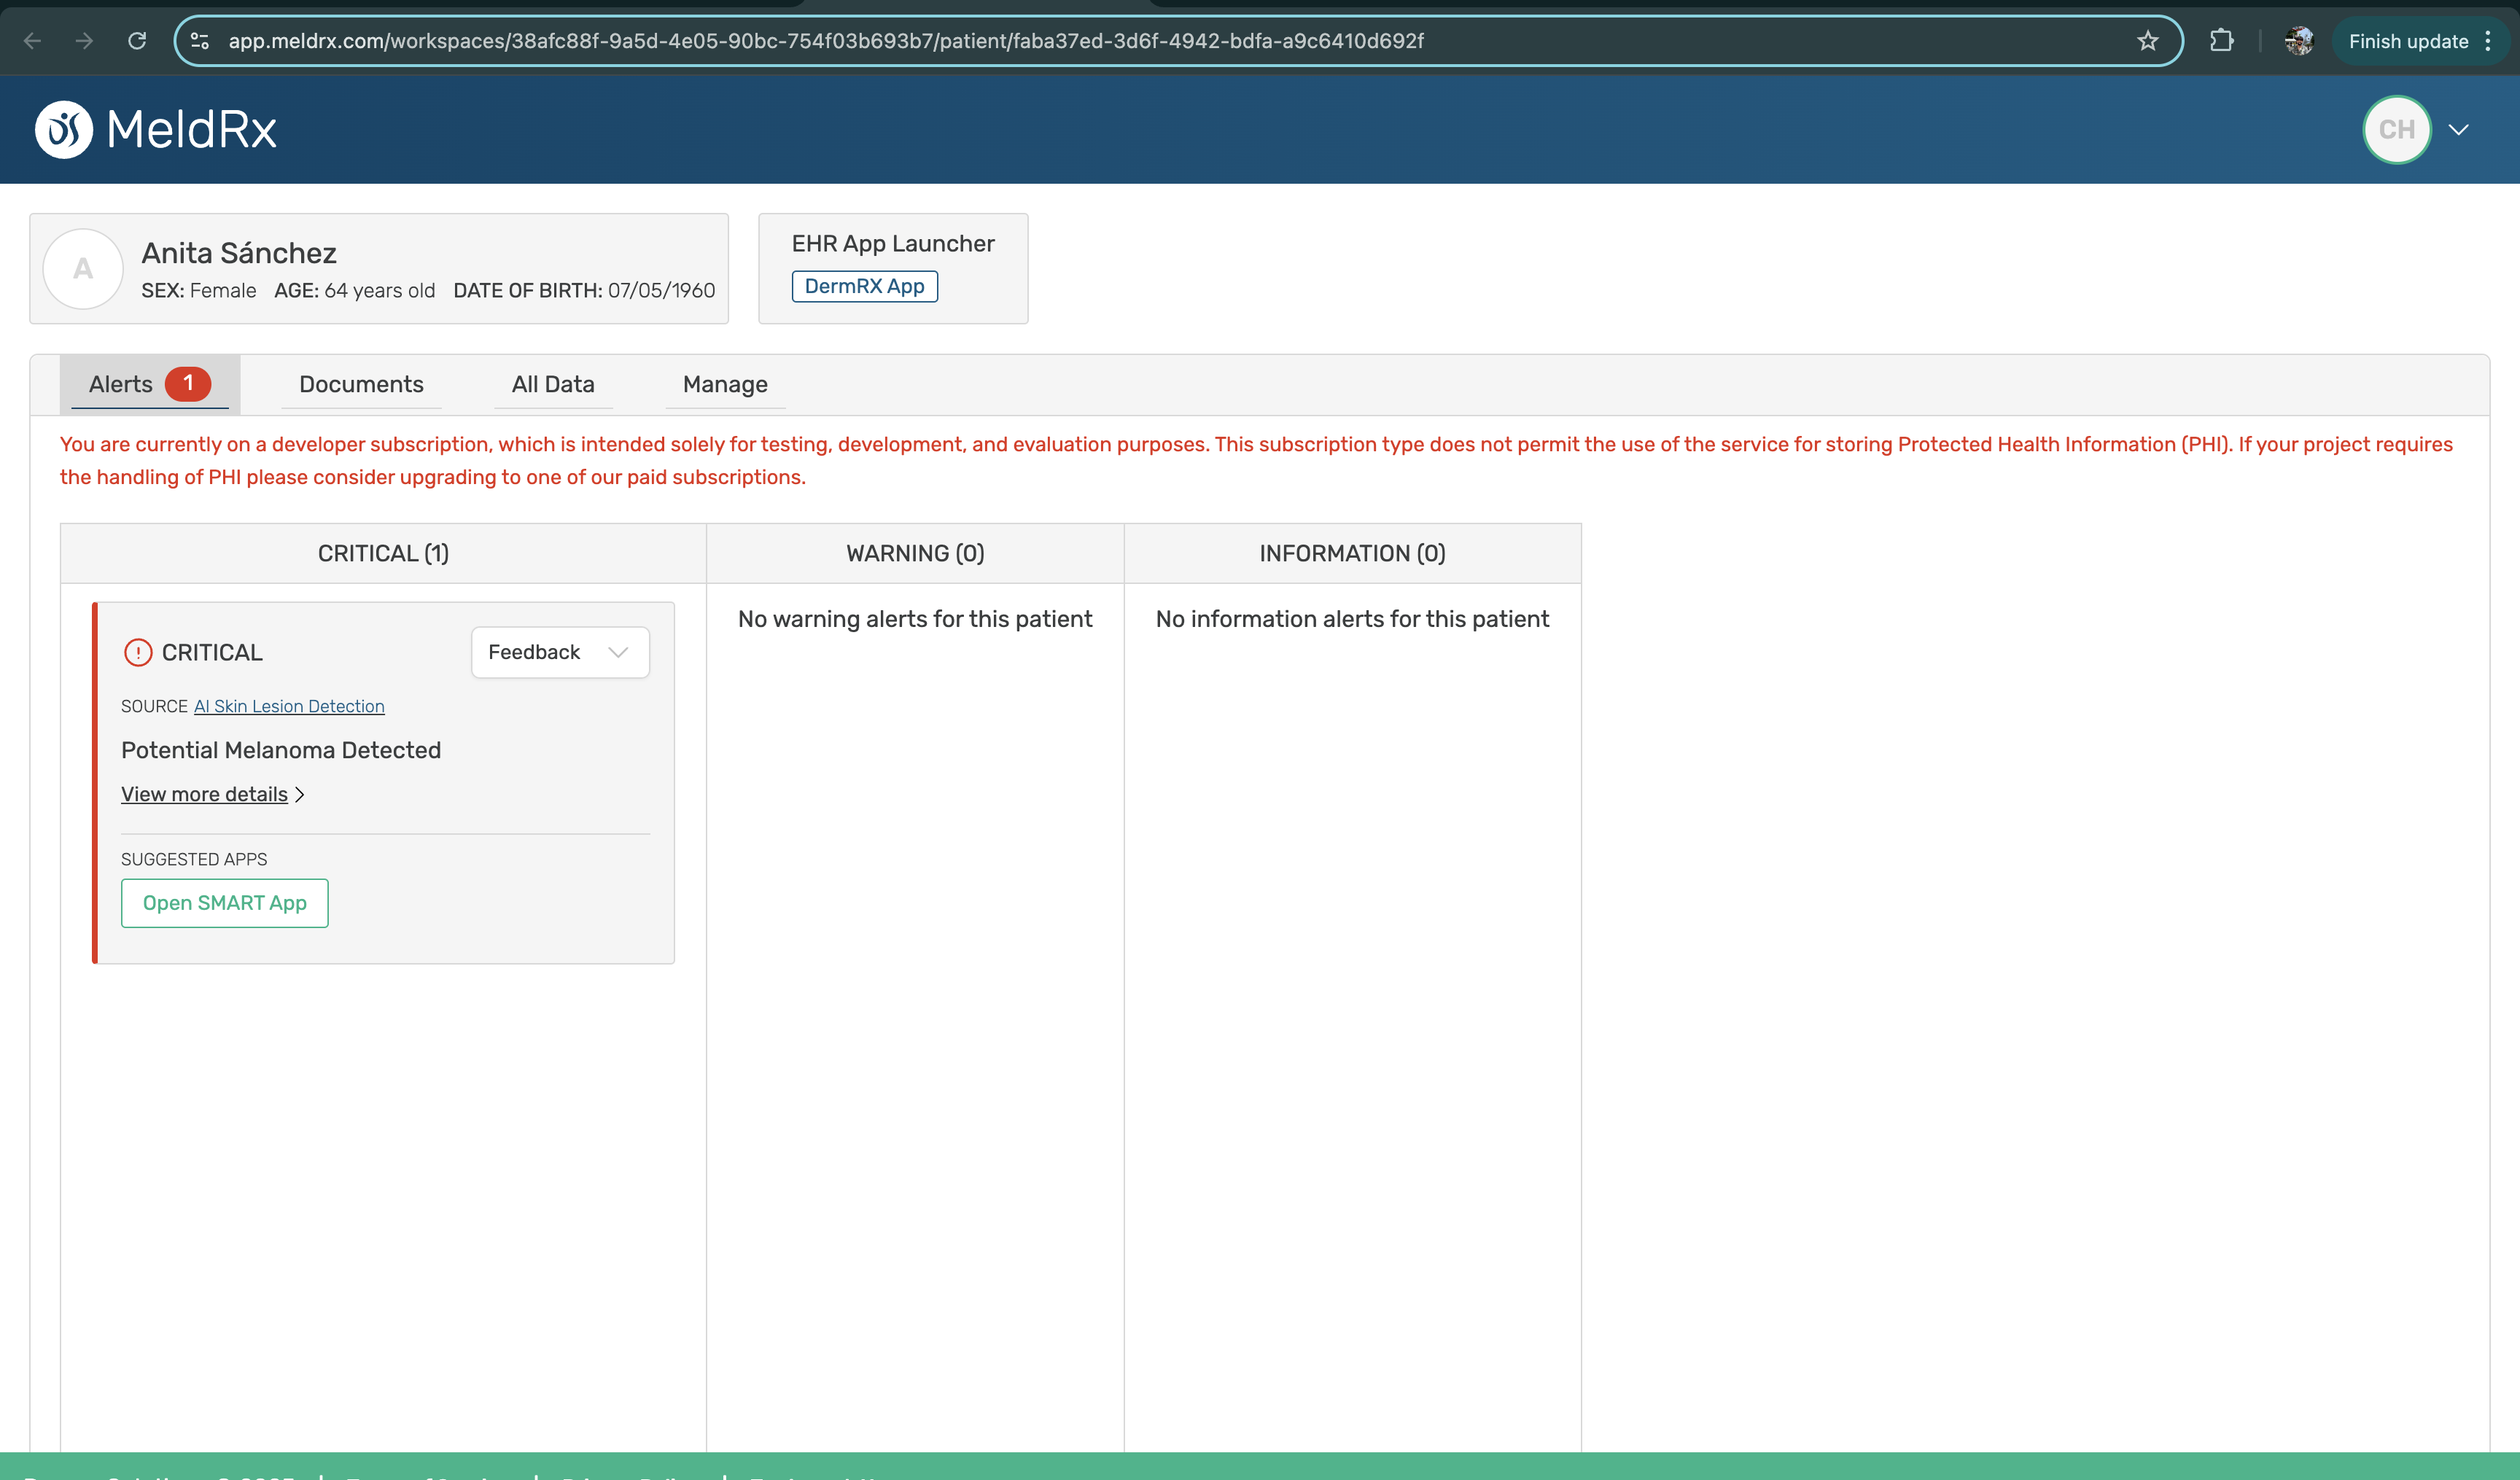Open site information icon in address bar

click(200, 41)
